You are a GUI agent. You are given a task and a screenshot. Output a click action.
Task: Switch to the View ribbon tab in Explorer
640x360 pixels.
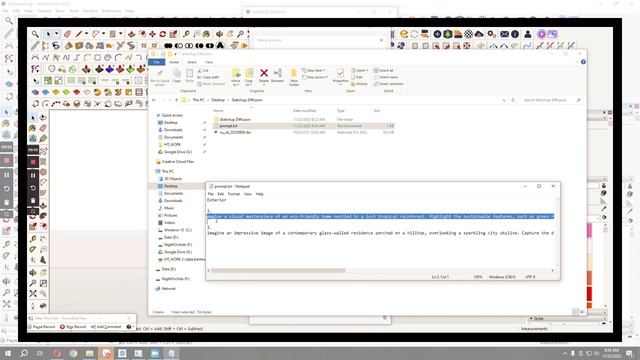click(209, 62)
